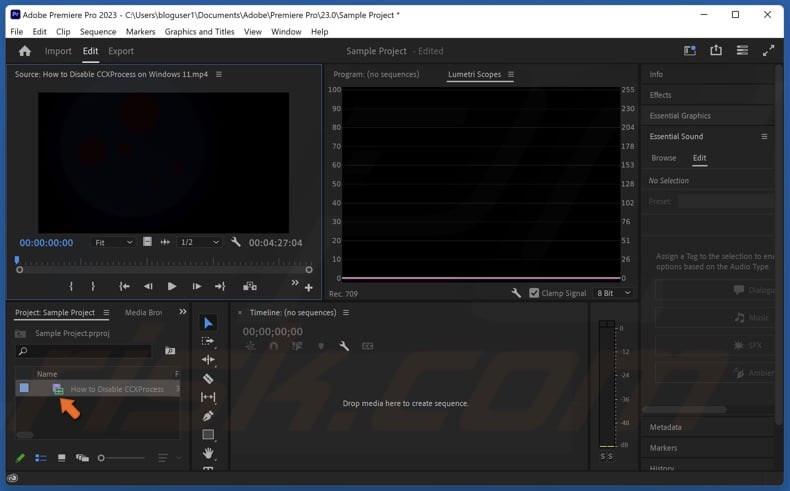Toggle Snap in timeline magnet icon

click(274, 346)
